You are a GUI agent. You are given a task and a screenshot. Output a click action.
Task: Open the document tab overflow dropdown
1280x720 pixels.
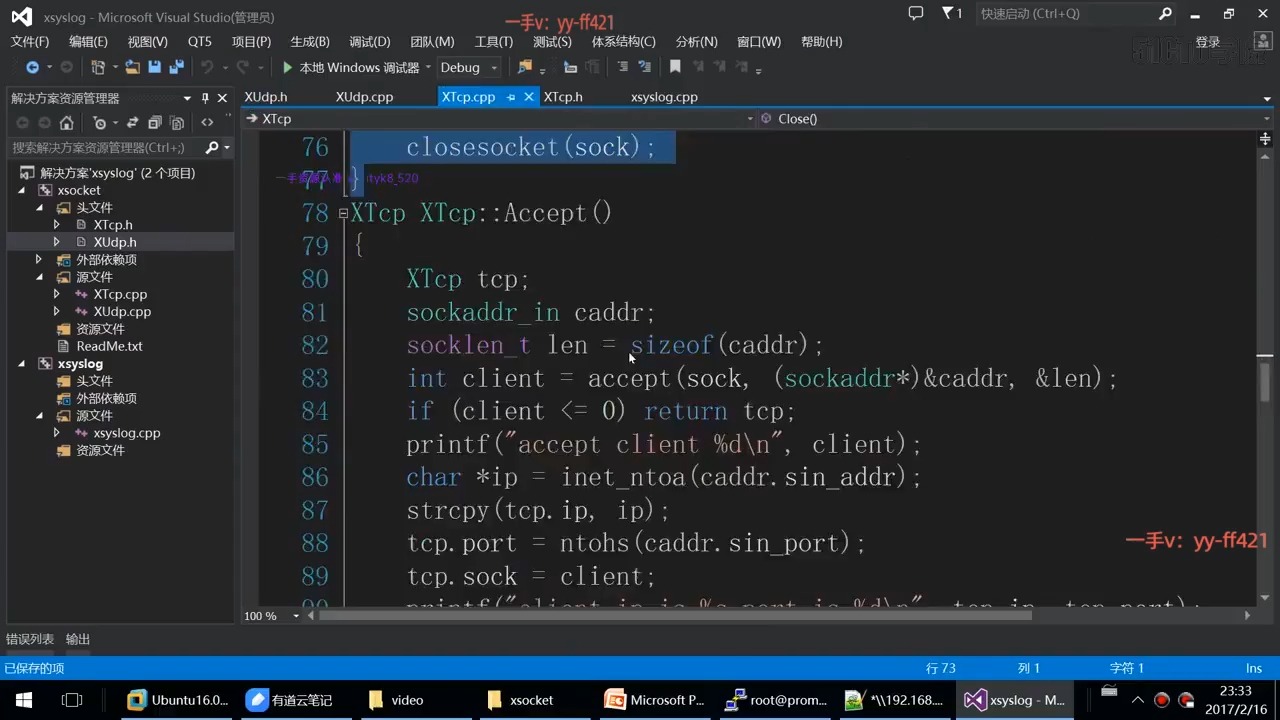point(1267,98)
